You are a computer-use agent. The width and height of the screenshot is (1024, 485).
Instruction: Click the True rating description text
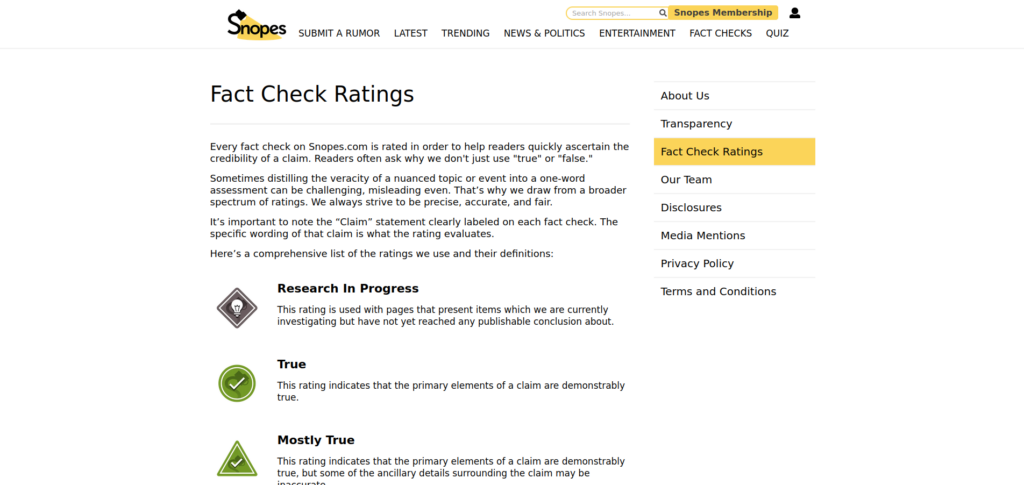[451, 392]
